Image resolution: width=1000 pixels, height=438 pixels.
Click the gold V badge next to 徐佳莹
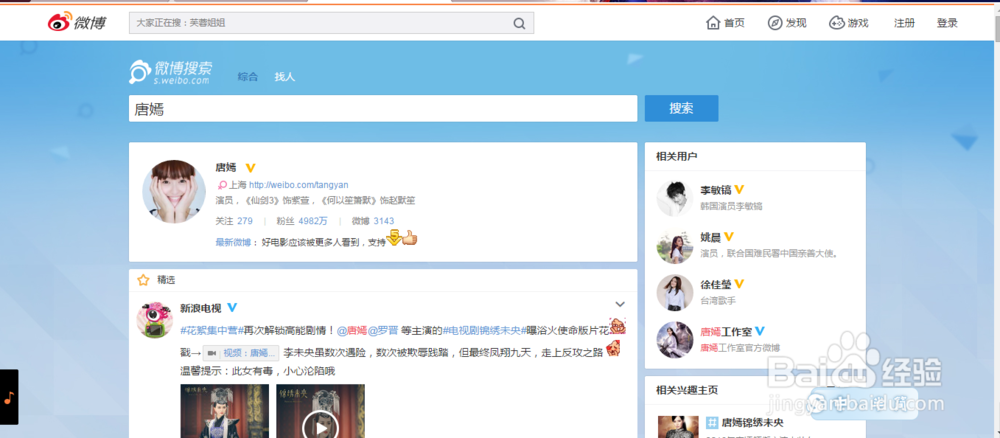coord(740,284)
